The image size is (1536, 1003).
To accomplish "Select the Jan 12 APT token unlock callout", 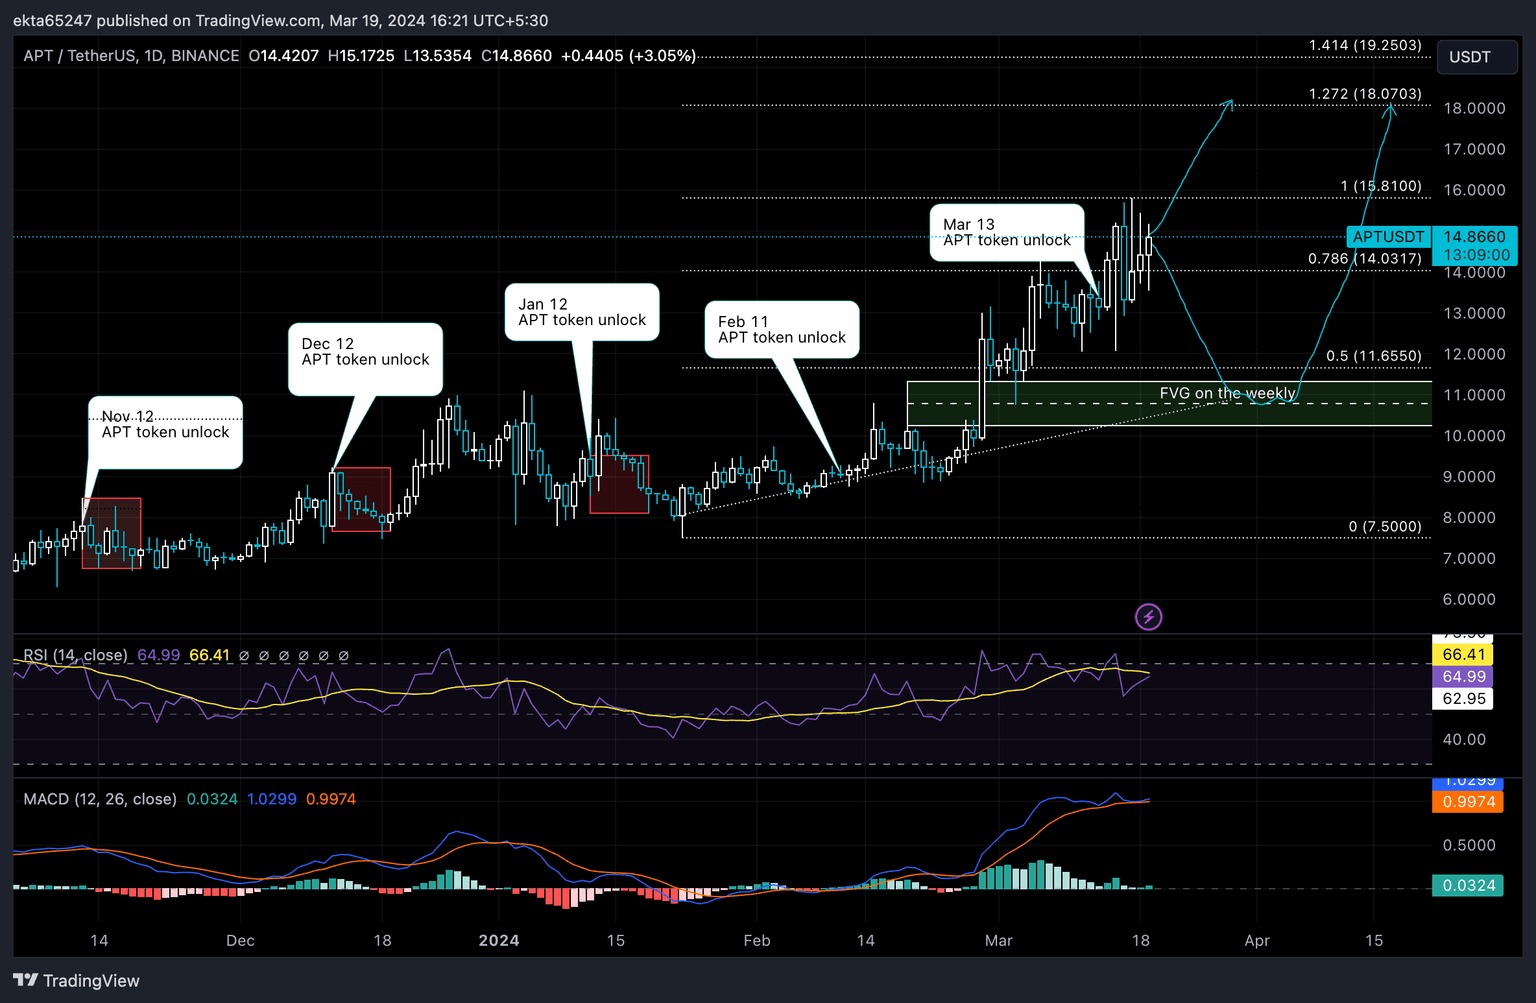I will (582, 312).
